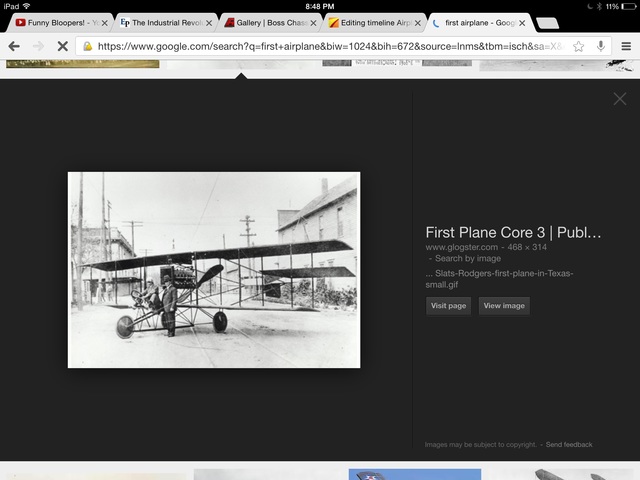Activate voice search microphone icon
Image resolution: width=640 pixels, height=480 pixels.
click(600, 46)
